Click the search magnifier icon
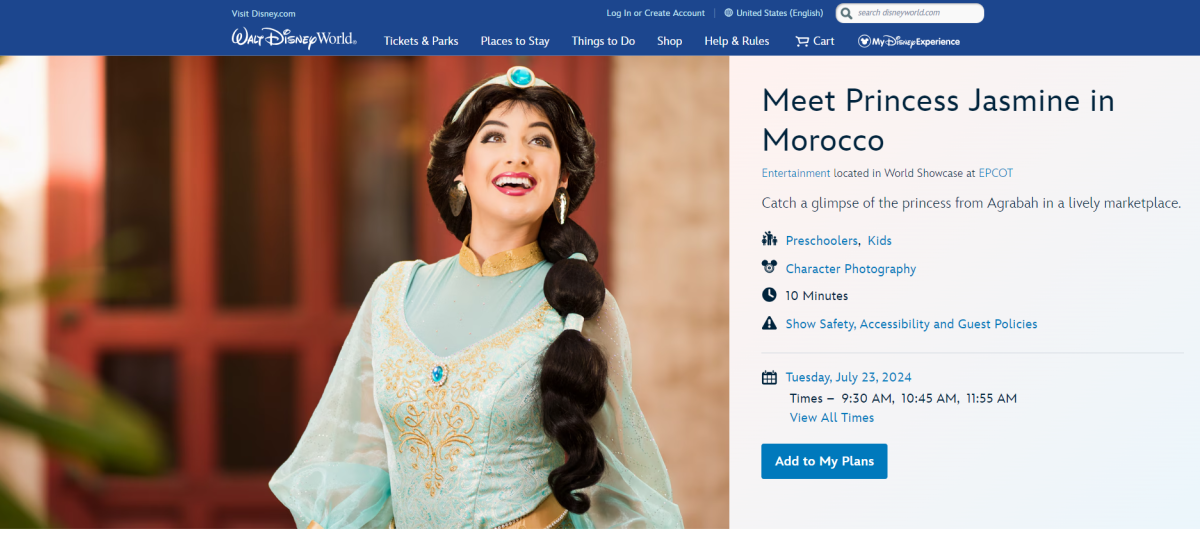This screenshot has width=1200, height=536. [846, 13]
